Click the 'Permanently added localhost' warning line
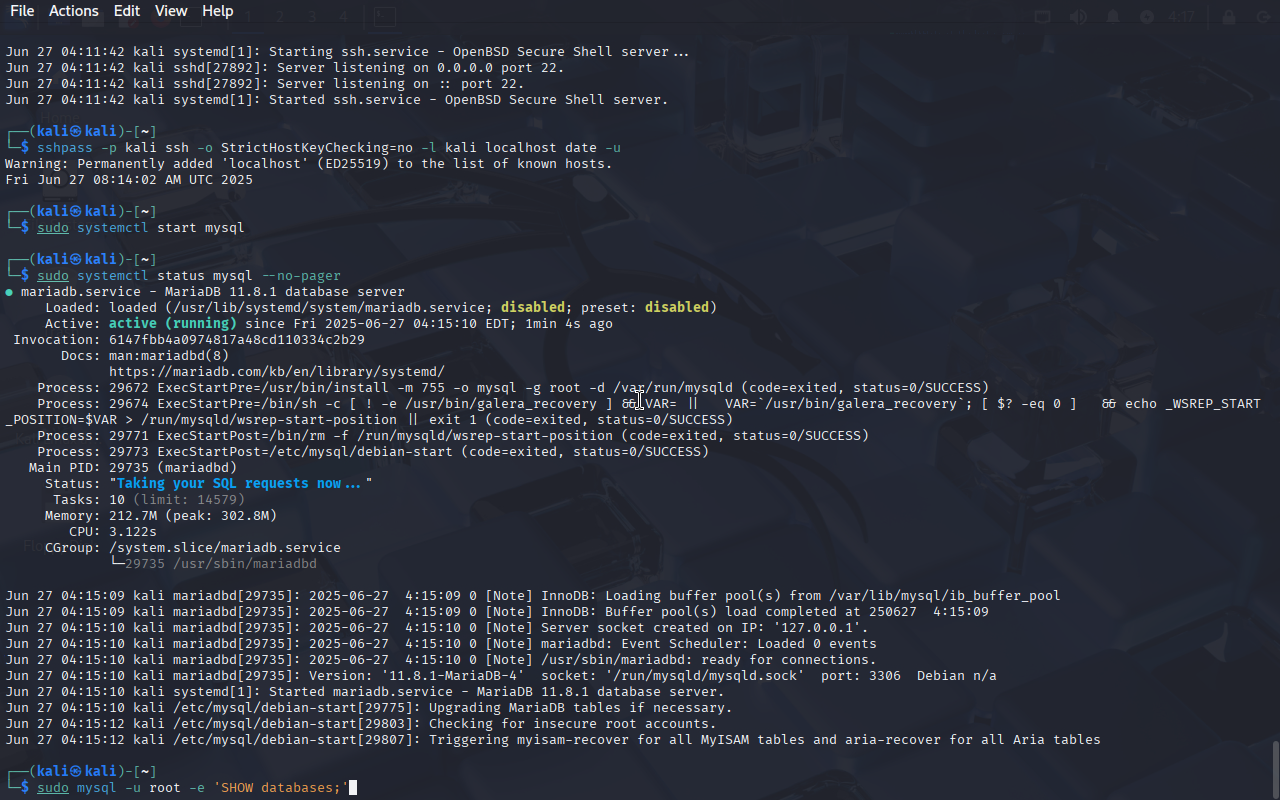 pos(309,164)
